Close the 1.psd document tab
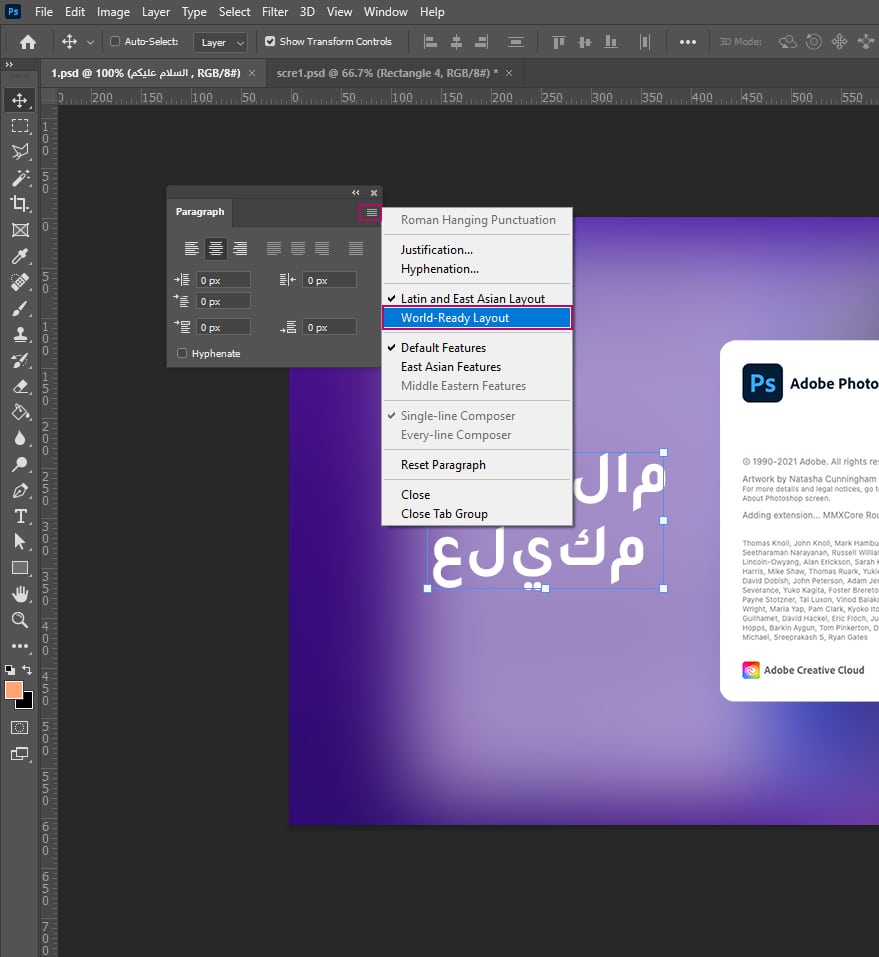The height and width of the screenshot is (957, 879). click(252, 73)
